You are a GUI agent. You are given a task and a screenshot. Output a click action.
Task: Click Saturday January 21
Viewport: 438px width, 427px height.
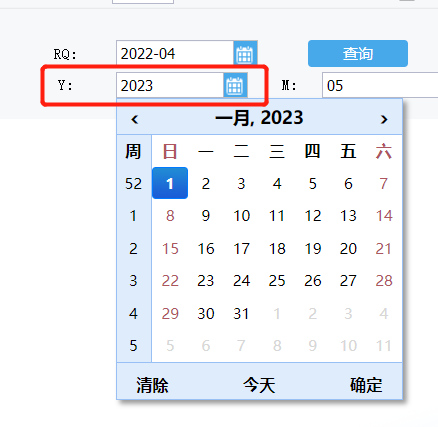tap(384, 249)
